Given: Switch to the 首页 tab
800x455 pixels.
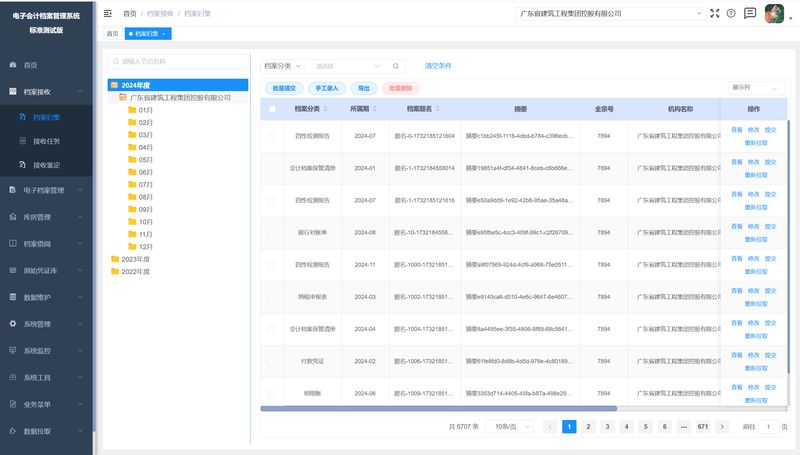Looking at the screenshot, I should click(x=112, y=34).
